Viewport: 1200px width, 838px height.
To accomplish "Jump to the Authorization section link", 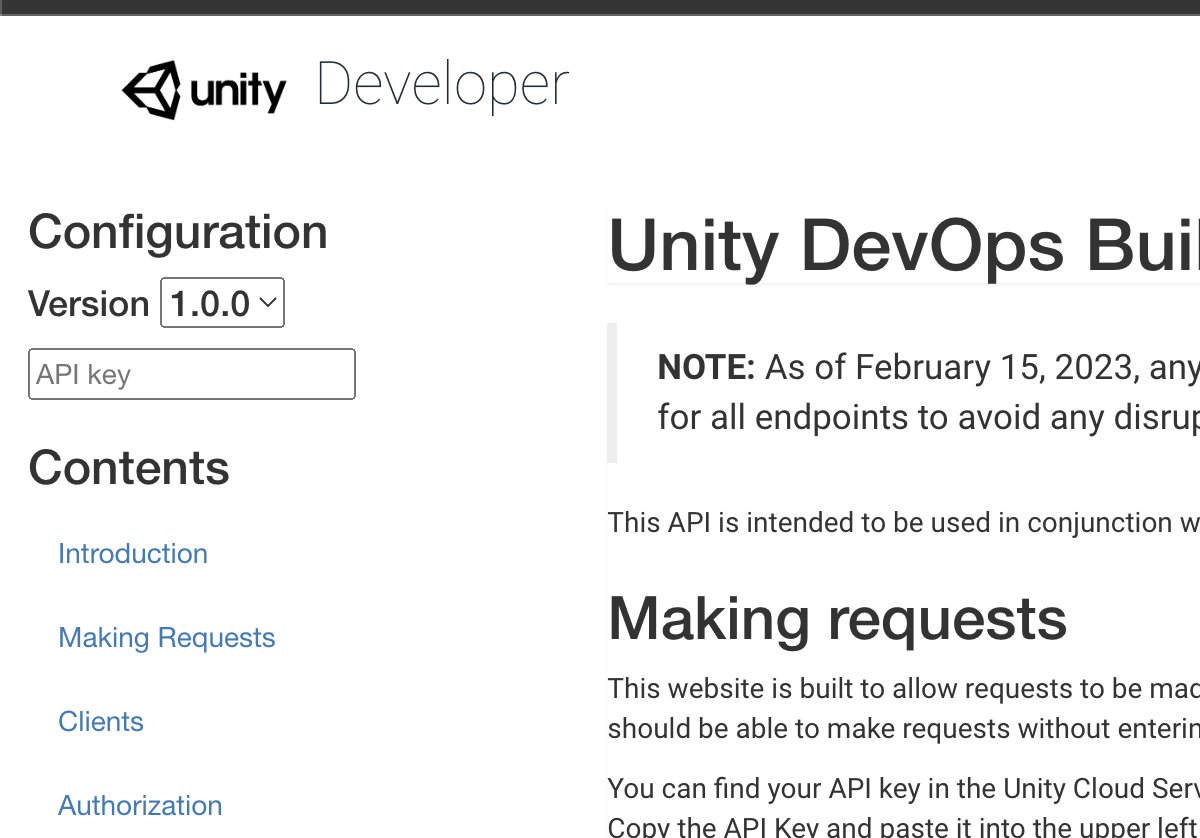I will [140, 805].
